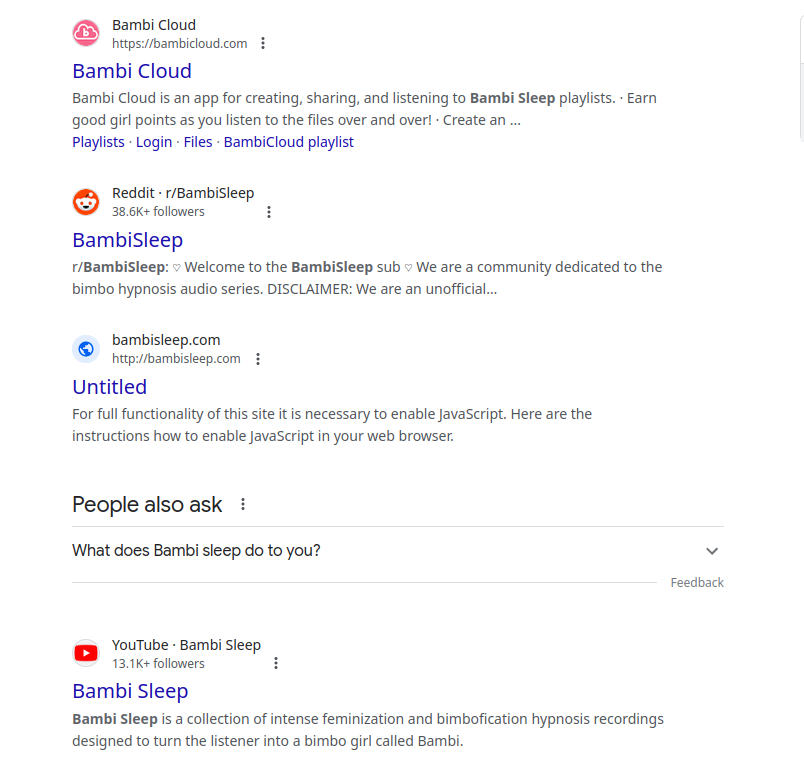The height and width of the screenshot is (776, 804).
Task: Go to the Login sitelink
Action: [x=154, y=142]
